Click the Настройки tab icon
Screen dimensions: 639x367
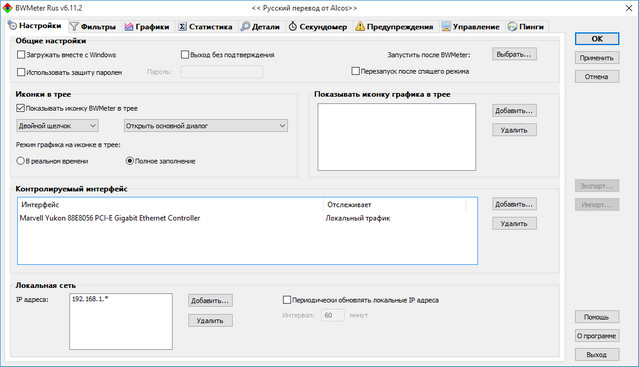click(12, 25)
